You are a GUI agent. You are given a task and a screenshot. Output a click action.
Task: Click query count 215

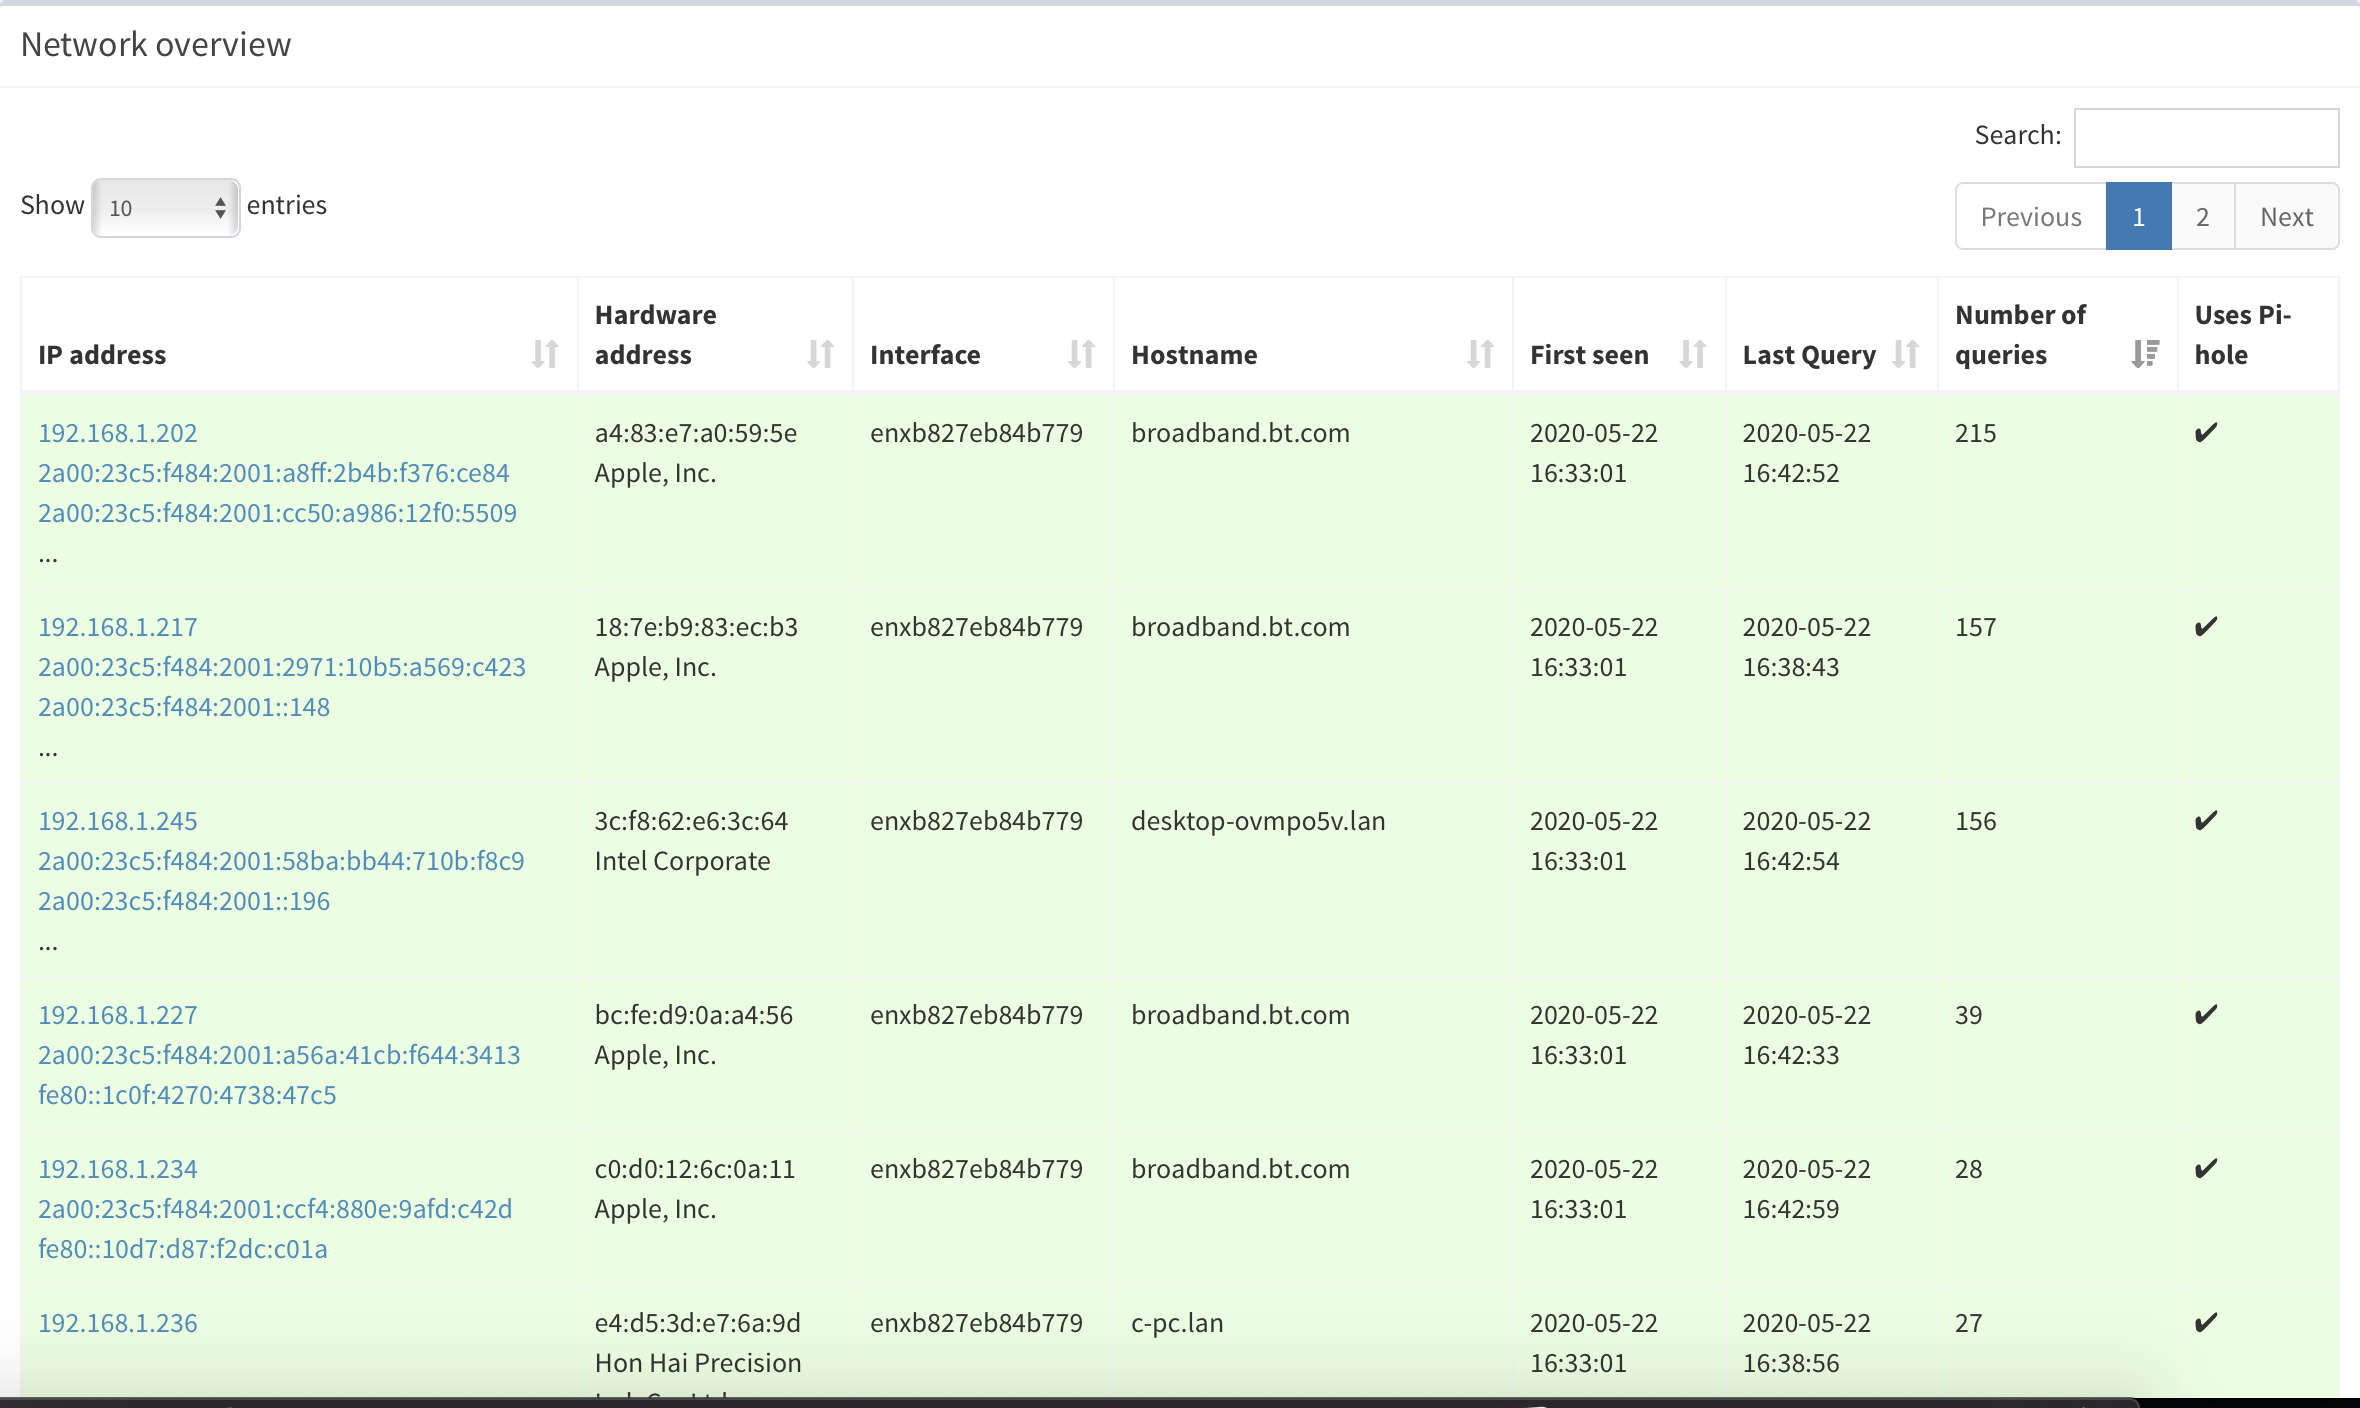(1975, 433)
